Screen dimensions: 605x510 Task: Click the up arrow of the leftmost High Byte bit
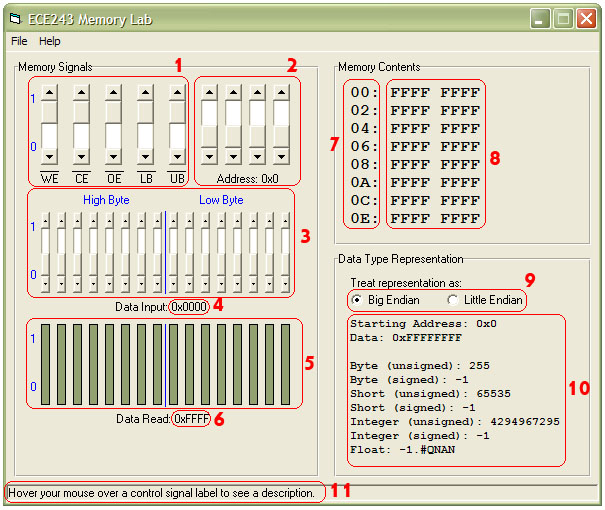coord(46,221)
